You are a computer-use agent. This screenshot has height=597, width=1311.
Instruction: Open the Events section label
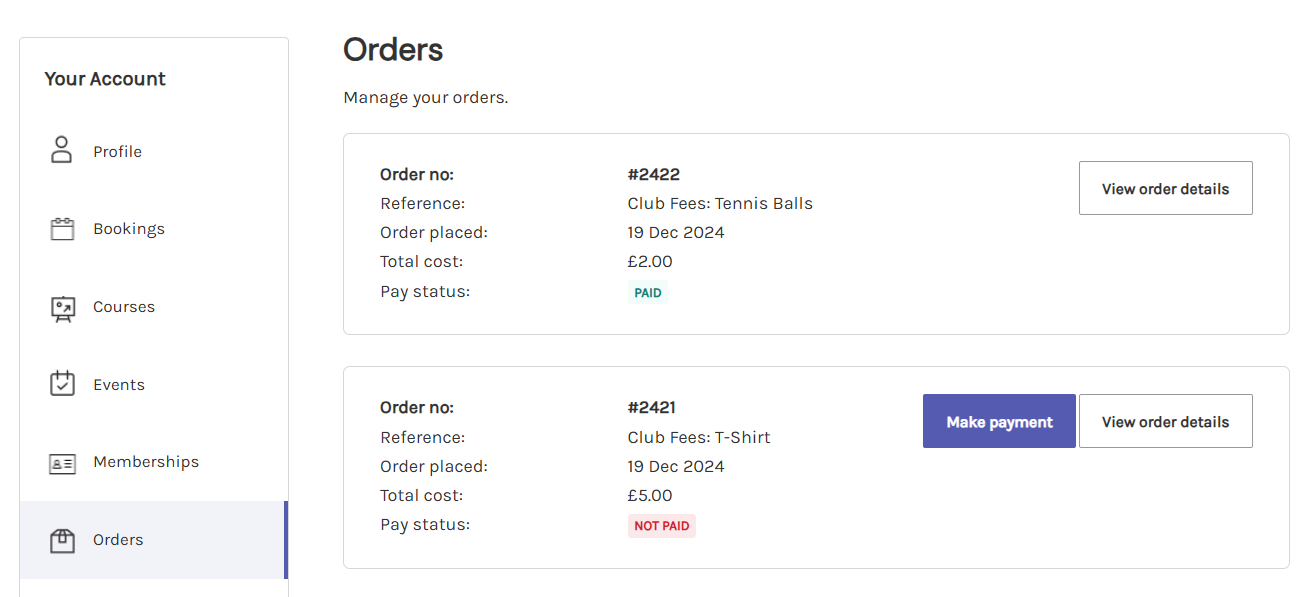pos(119,385)
